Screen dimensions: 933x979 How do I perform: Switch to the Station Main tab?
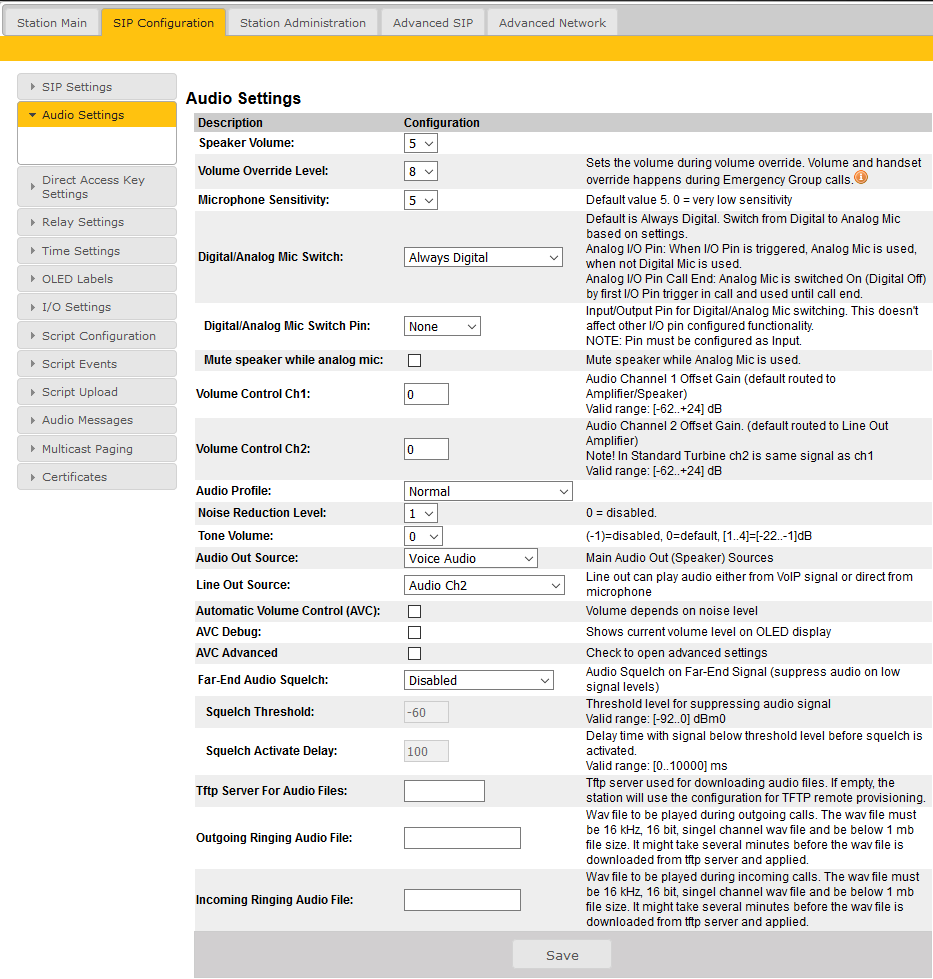[x=52, y=22]
